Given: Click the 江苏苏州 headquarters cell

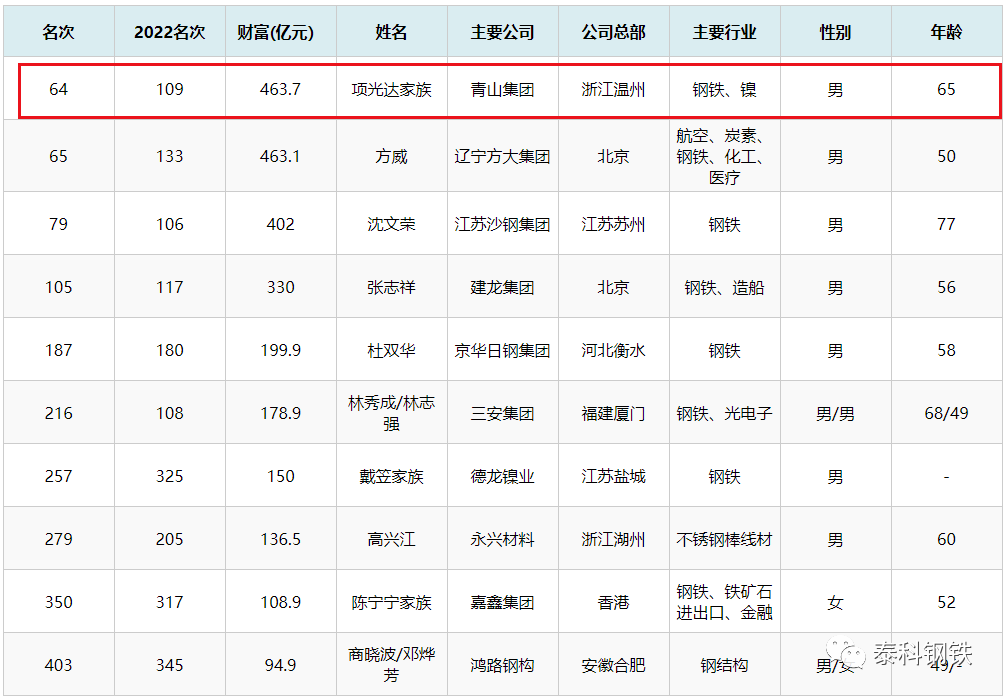Looking at the screenshot, I should click(x=613, y=224).
